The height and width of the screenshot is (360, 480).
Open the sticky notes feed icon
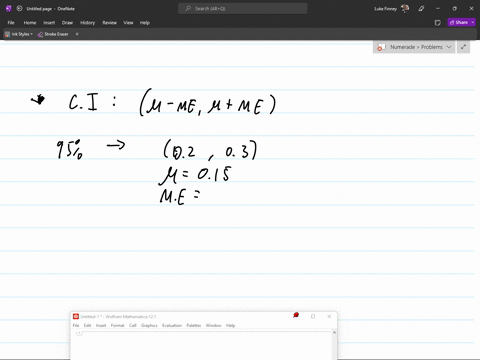click(438, 23)
